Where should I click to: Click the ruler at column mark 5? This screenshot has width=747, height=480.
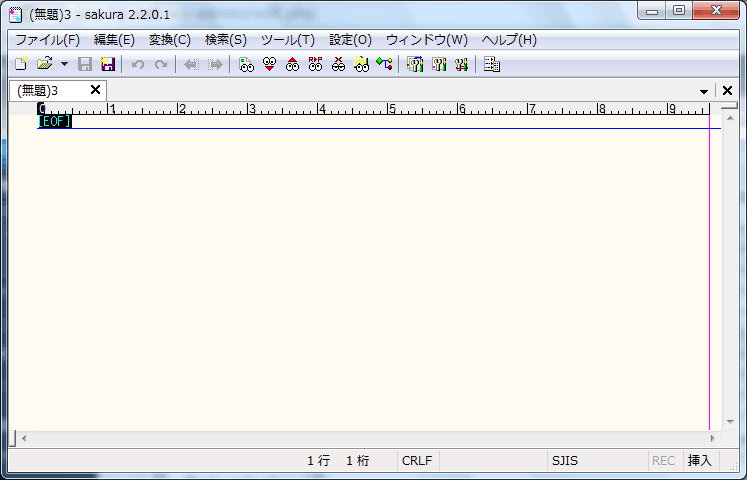(391, 109)
